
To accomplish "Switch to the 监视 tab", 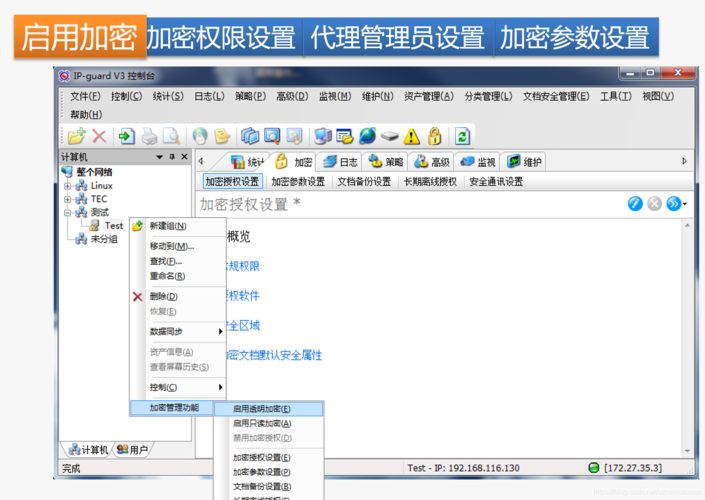I will coord(477,162).
